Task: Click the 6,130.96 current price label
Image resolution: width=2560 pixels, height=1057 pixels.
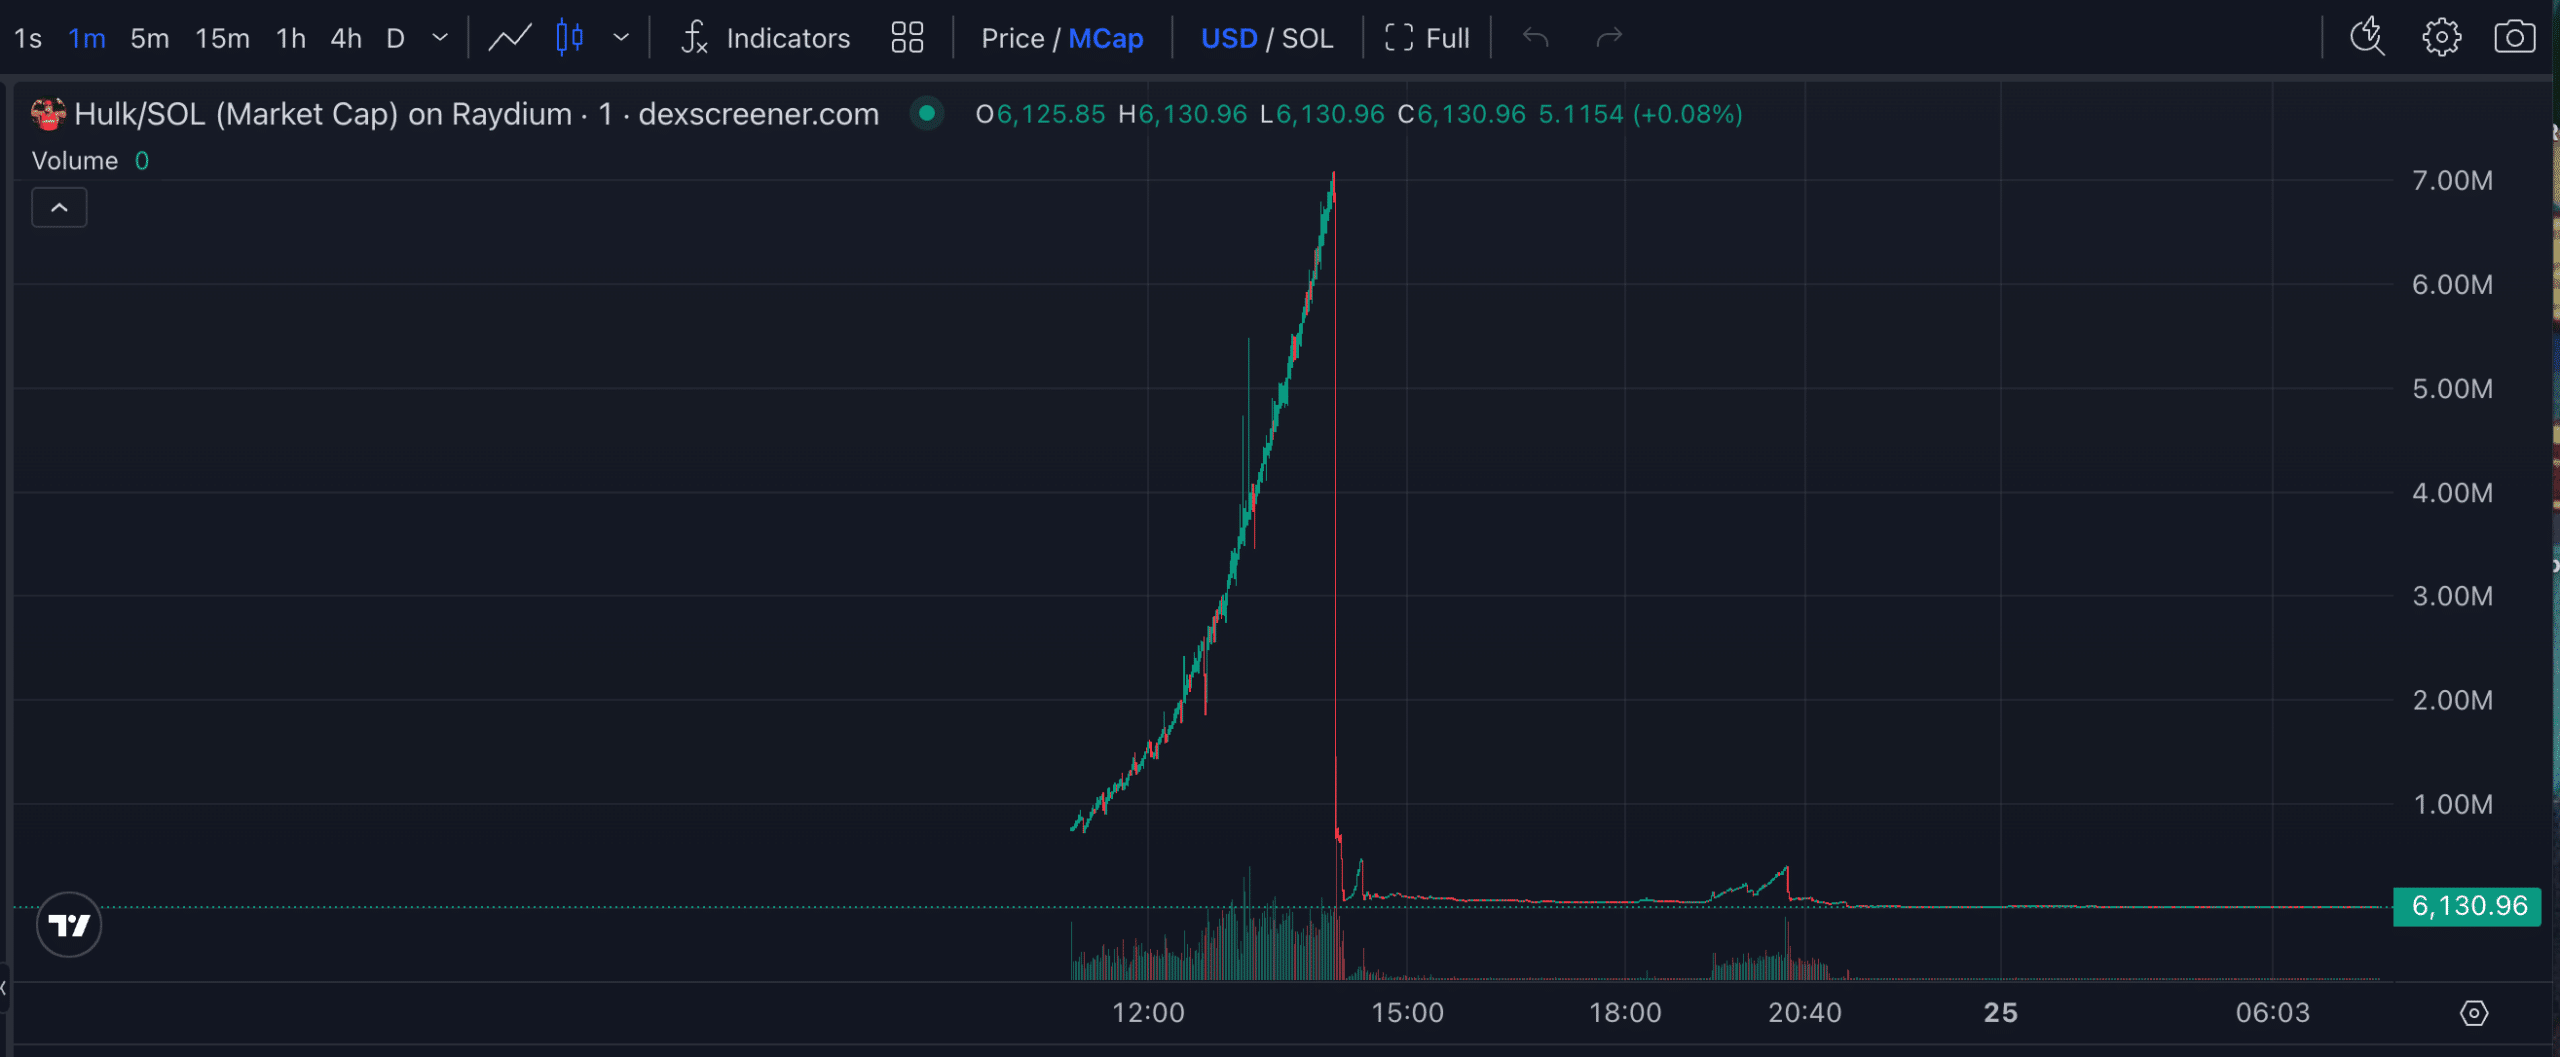Action: (2467, 906)
